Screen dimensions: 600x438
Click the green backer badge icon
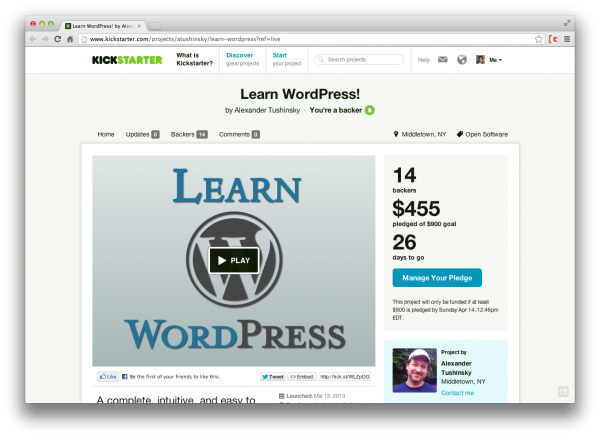[370, 110]
